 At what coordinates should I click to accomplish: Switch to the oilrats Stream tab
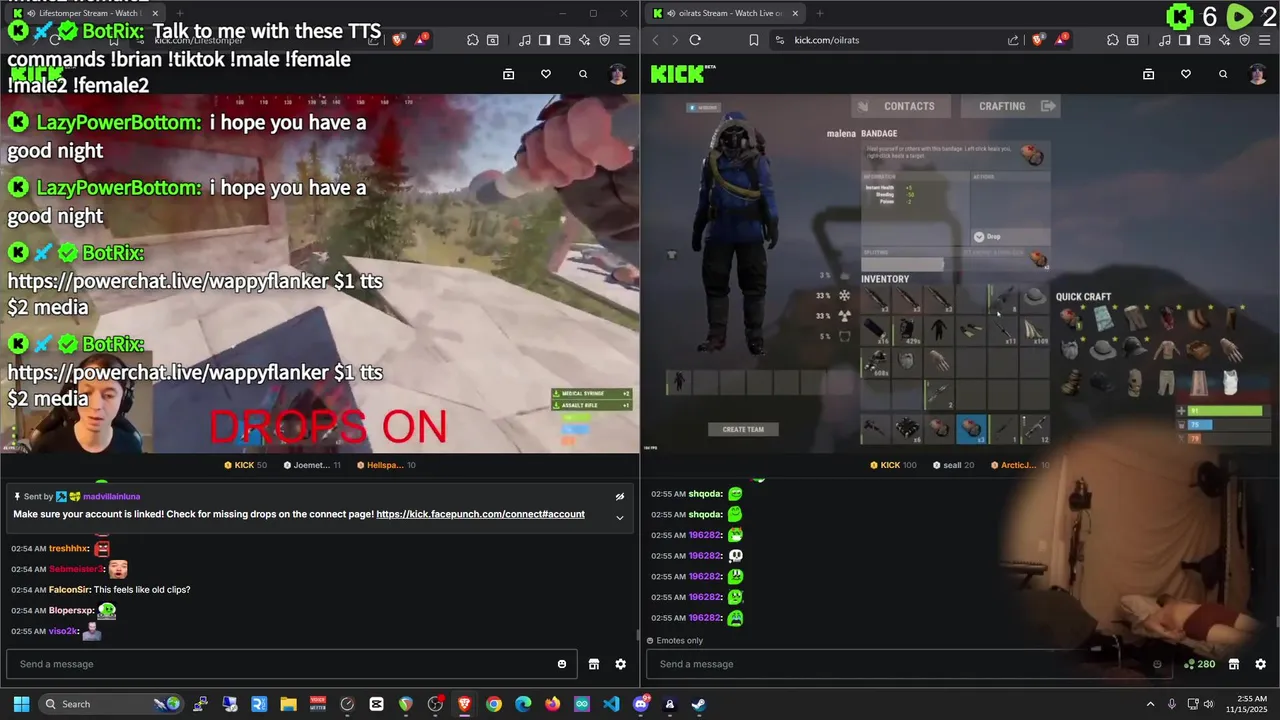725,13
